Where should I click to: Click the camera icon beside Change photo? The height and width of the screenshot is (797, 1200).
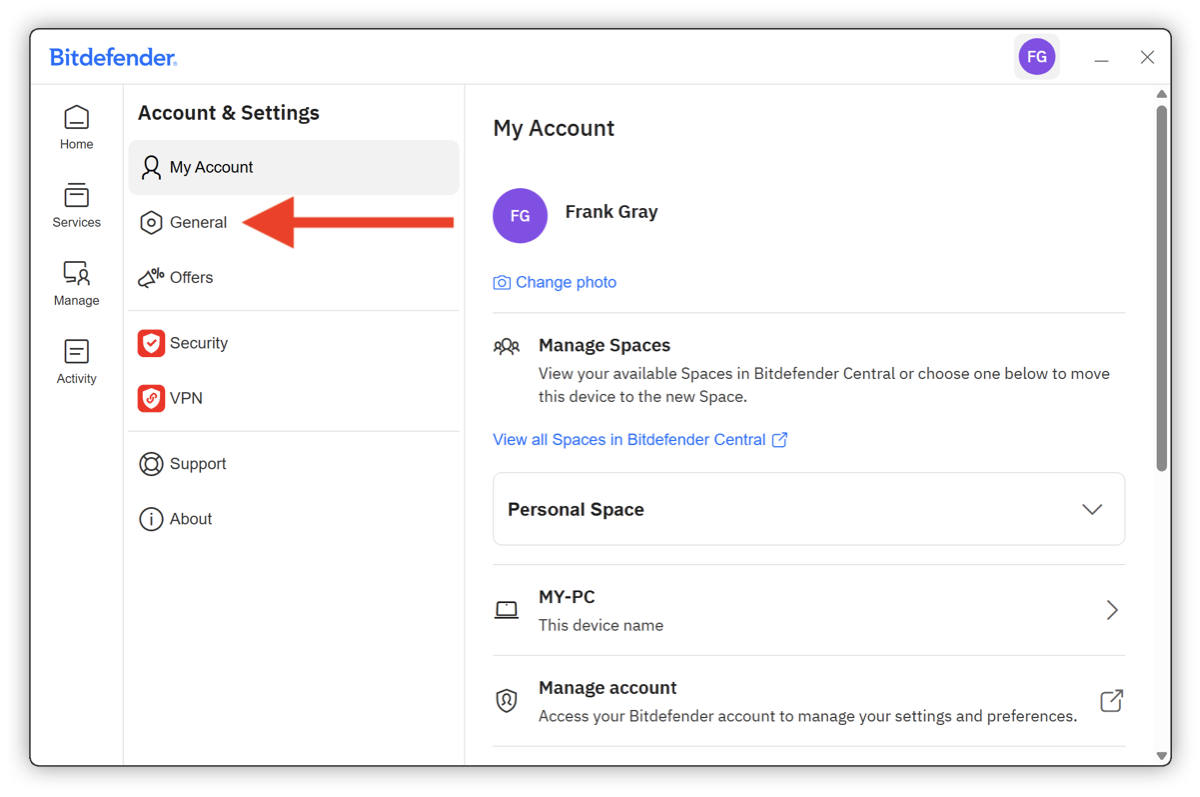click(502, 283)
